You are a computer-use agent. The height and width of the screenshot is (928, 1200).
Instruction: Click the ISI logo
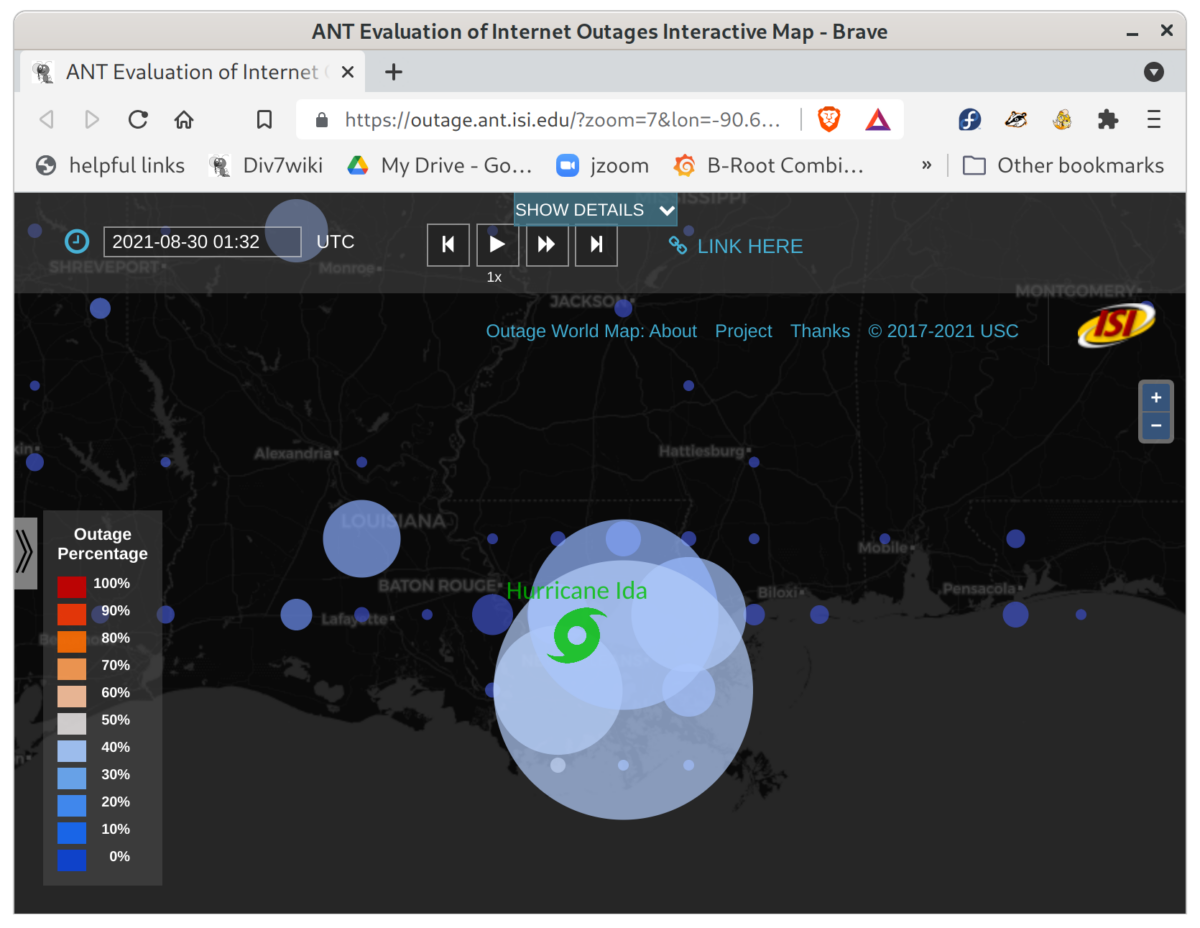tap(1116, 325)
